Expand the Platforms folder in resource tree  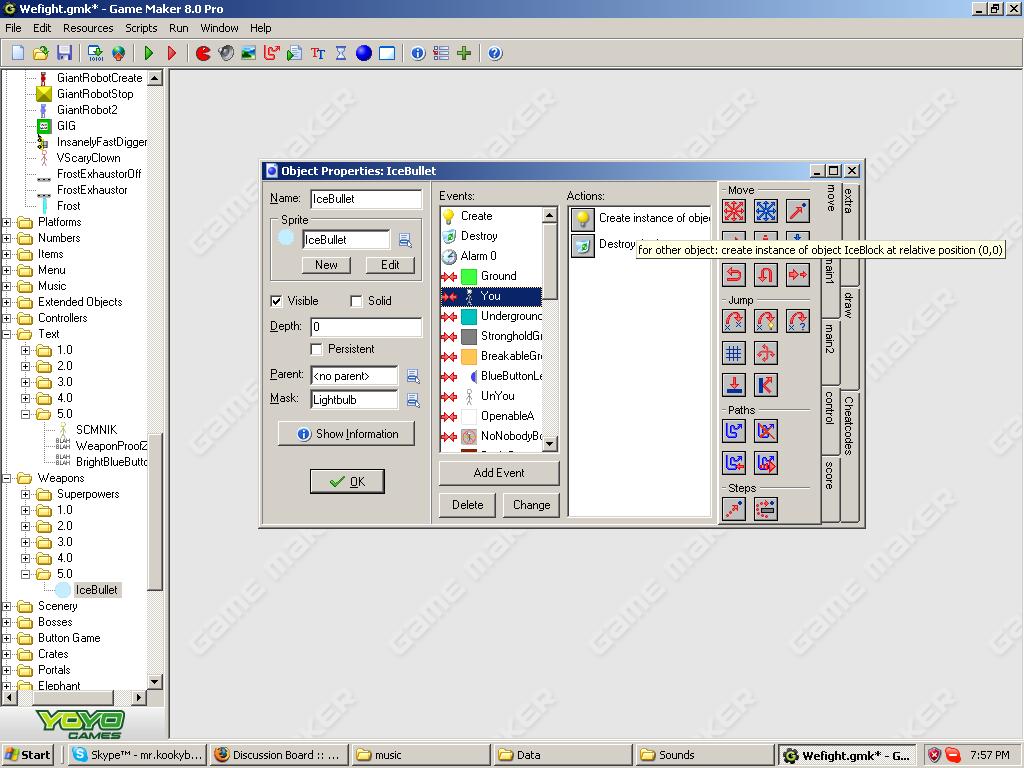point(7,222)
